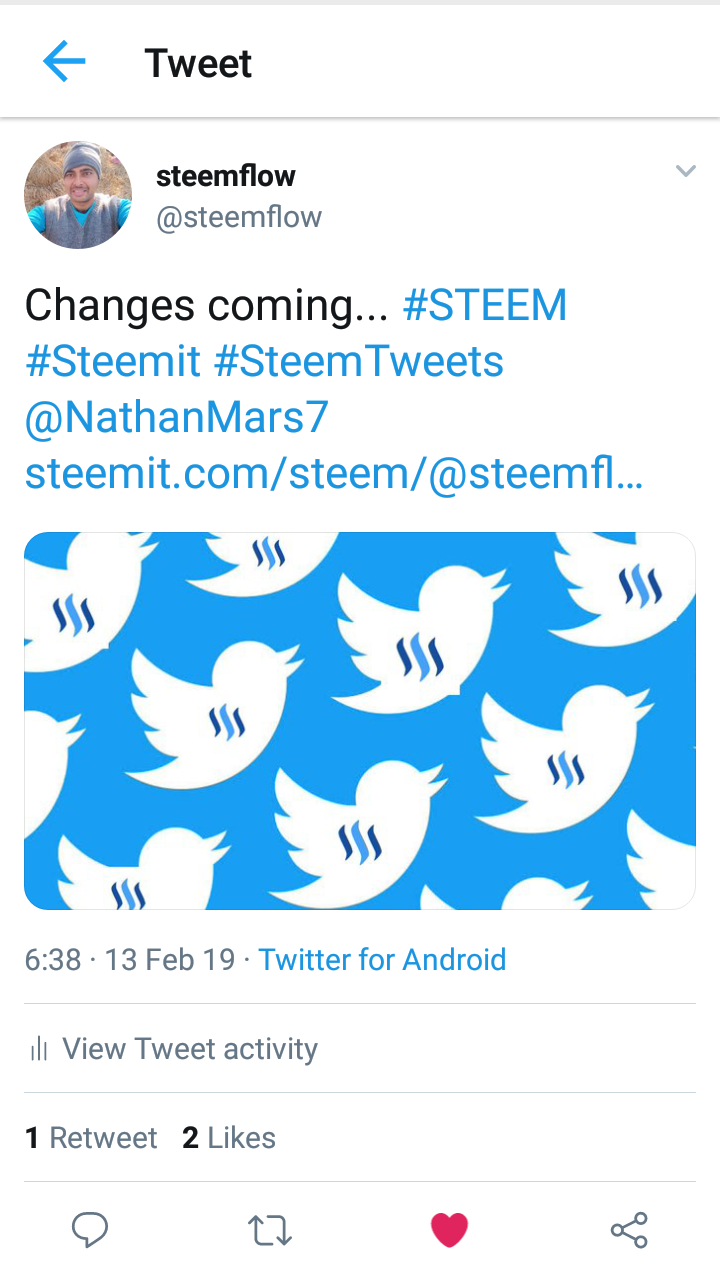Viewport: 720px width, 1271px height.
Task: Open steemflow profile avatar photo
Action: pyautogui.click(x=78, y=195)
